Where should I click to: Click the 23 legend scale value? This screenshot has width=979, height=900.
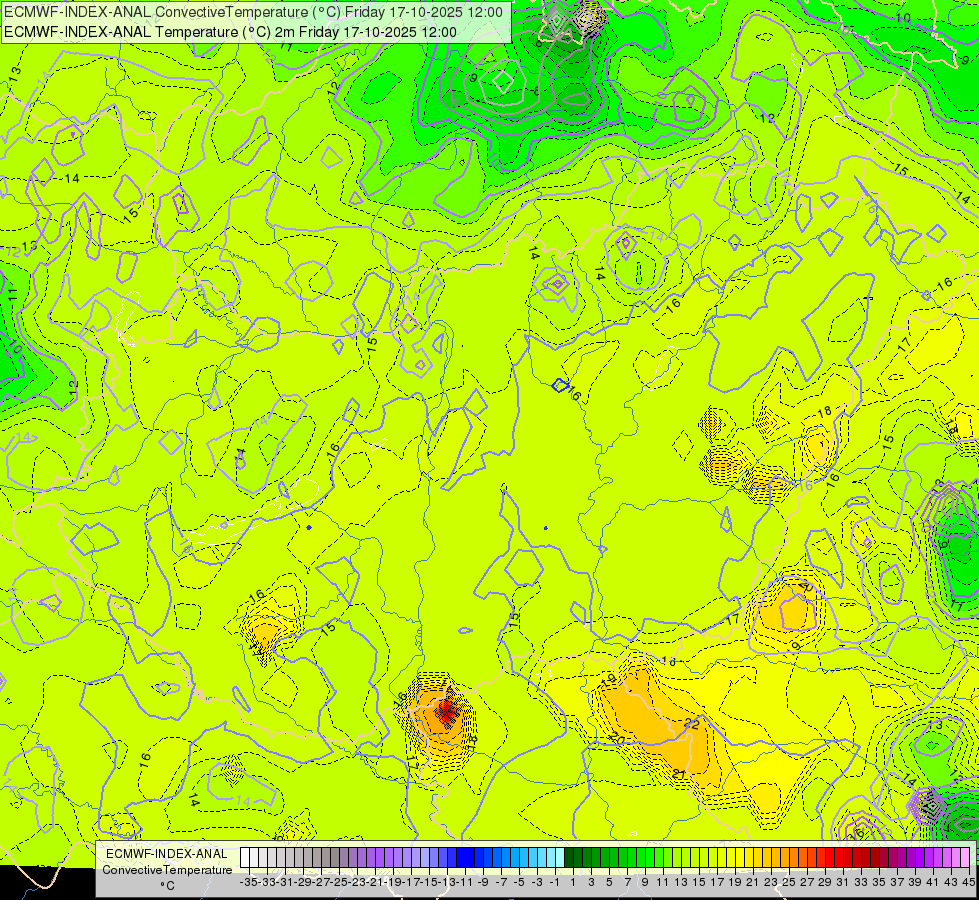(x=770, y=882)
